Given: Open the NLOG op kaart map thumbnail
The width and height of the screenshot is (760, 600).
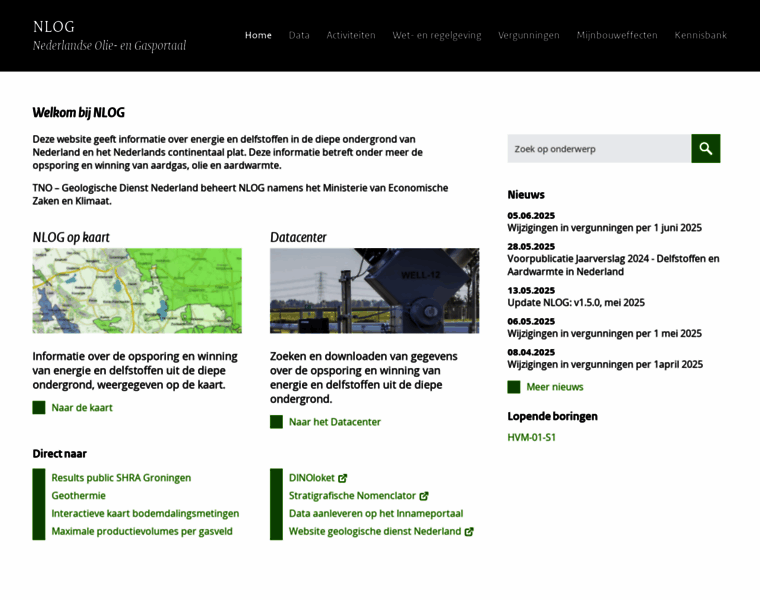Looking at the screenshot, I should point(137,291).
